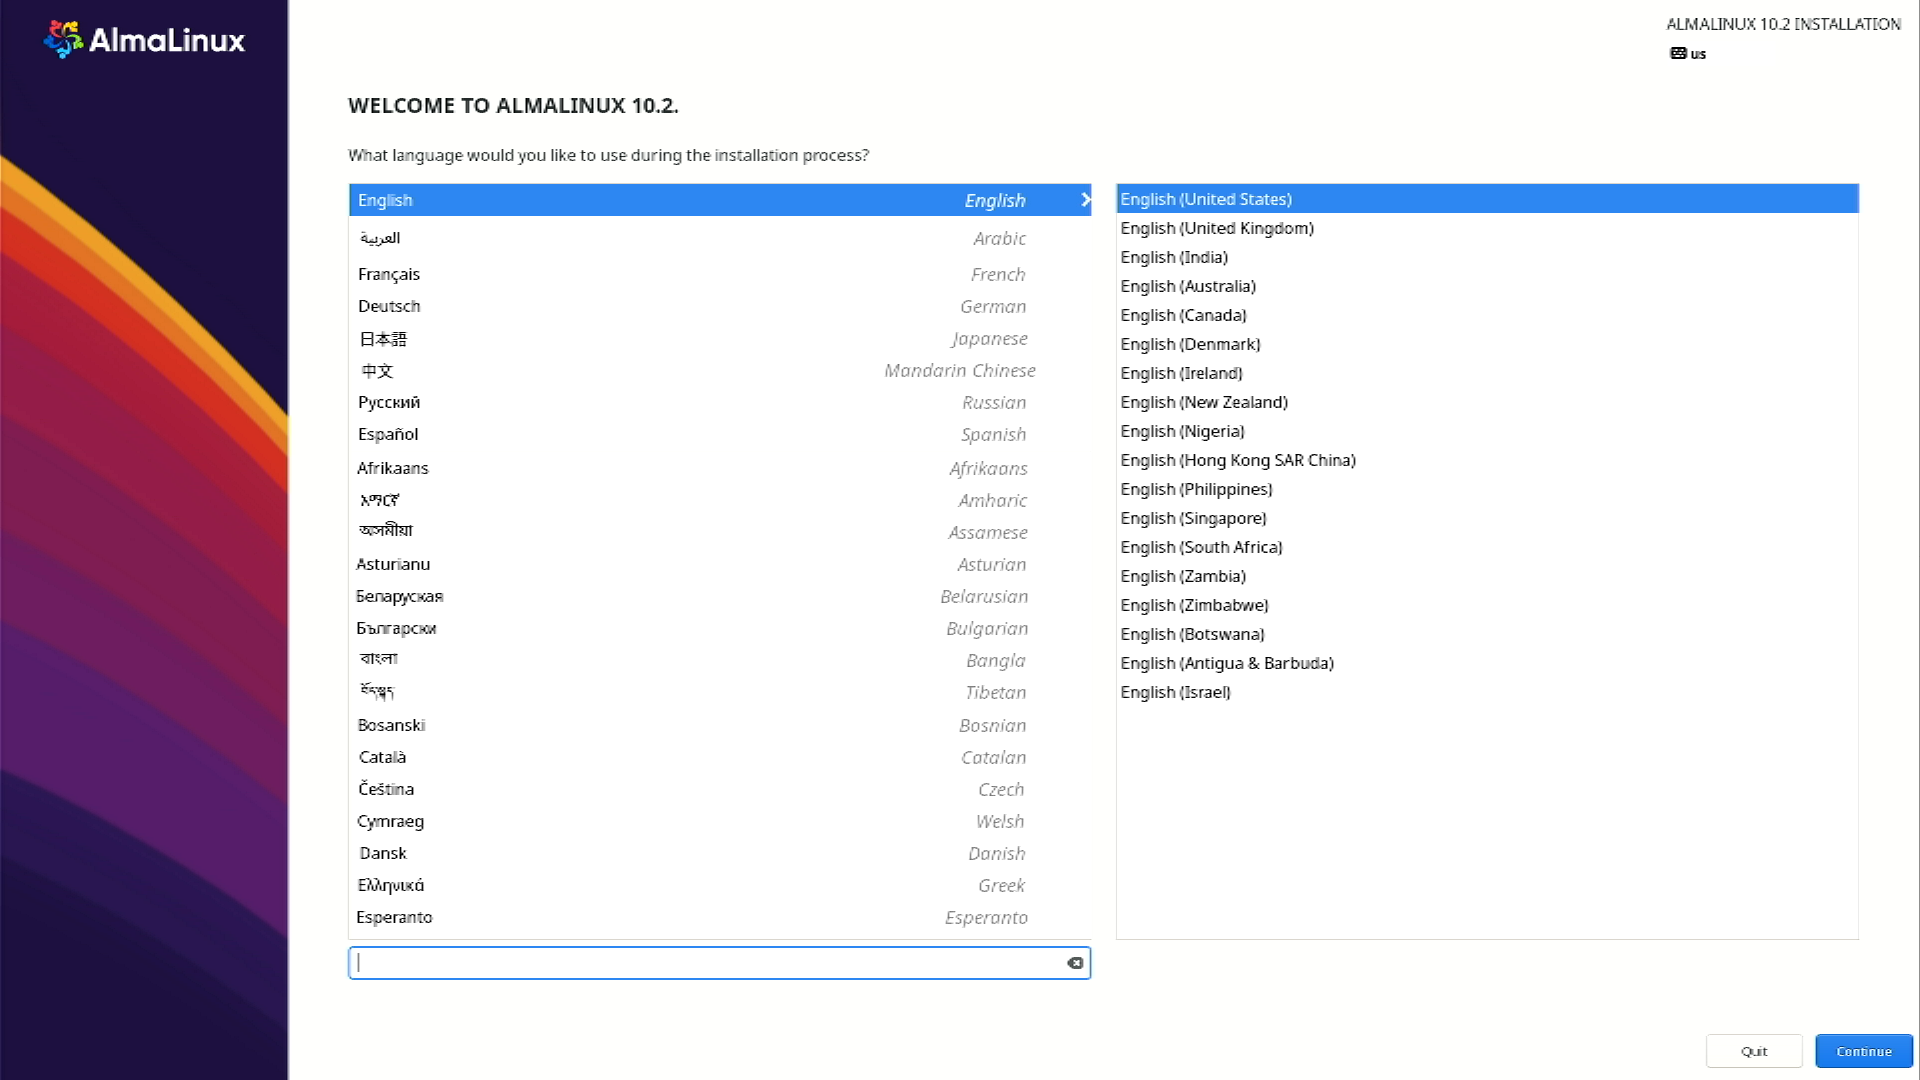
Task: Pick English (South Africa) locale
Action: (x=1487, y=547)
